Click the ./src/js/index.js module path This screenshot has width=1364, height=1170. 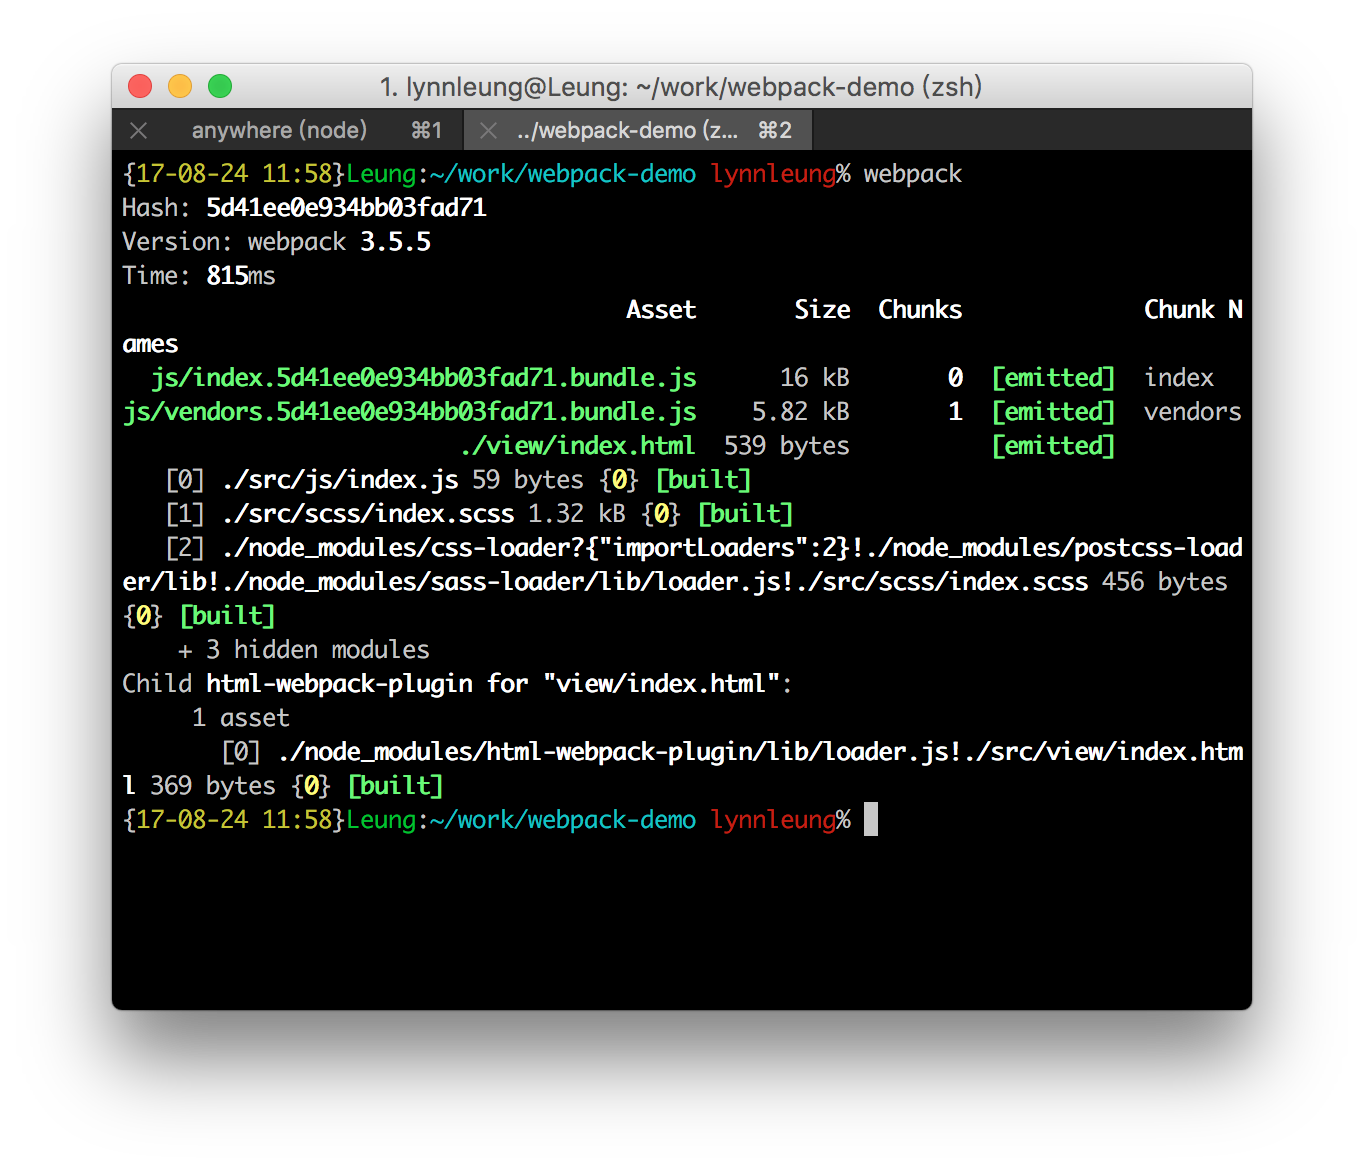[340, 480]
